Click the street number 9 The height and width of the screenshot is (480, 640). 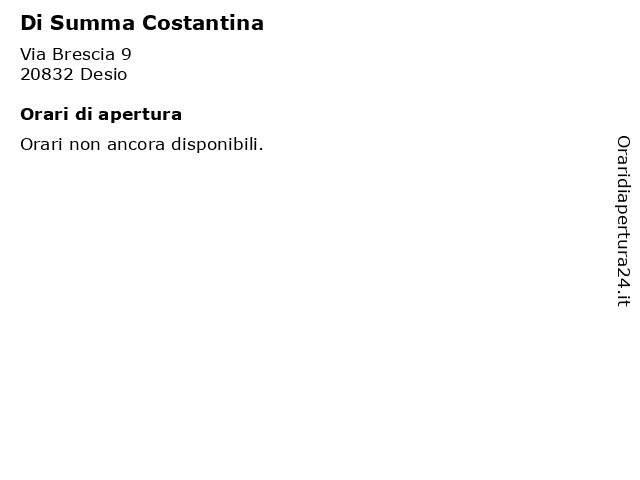[126, 54]
